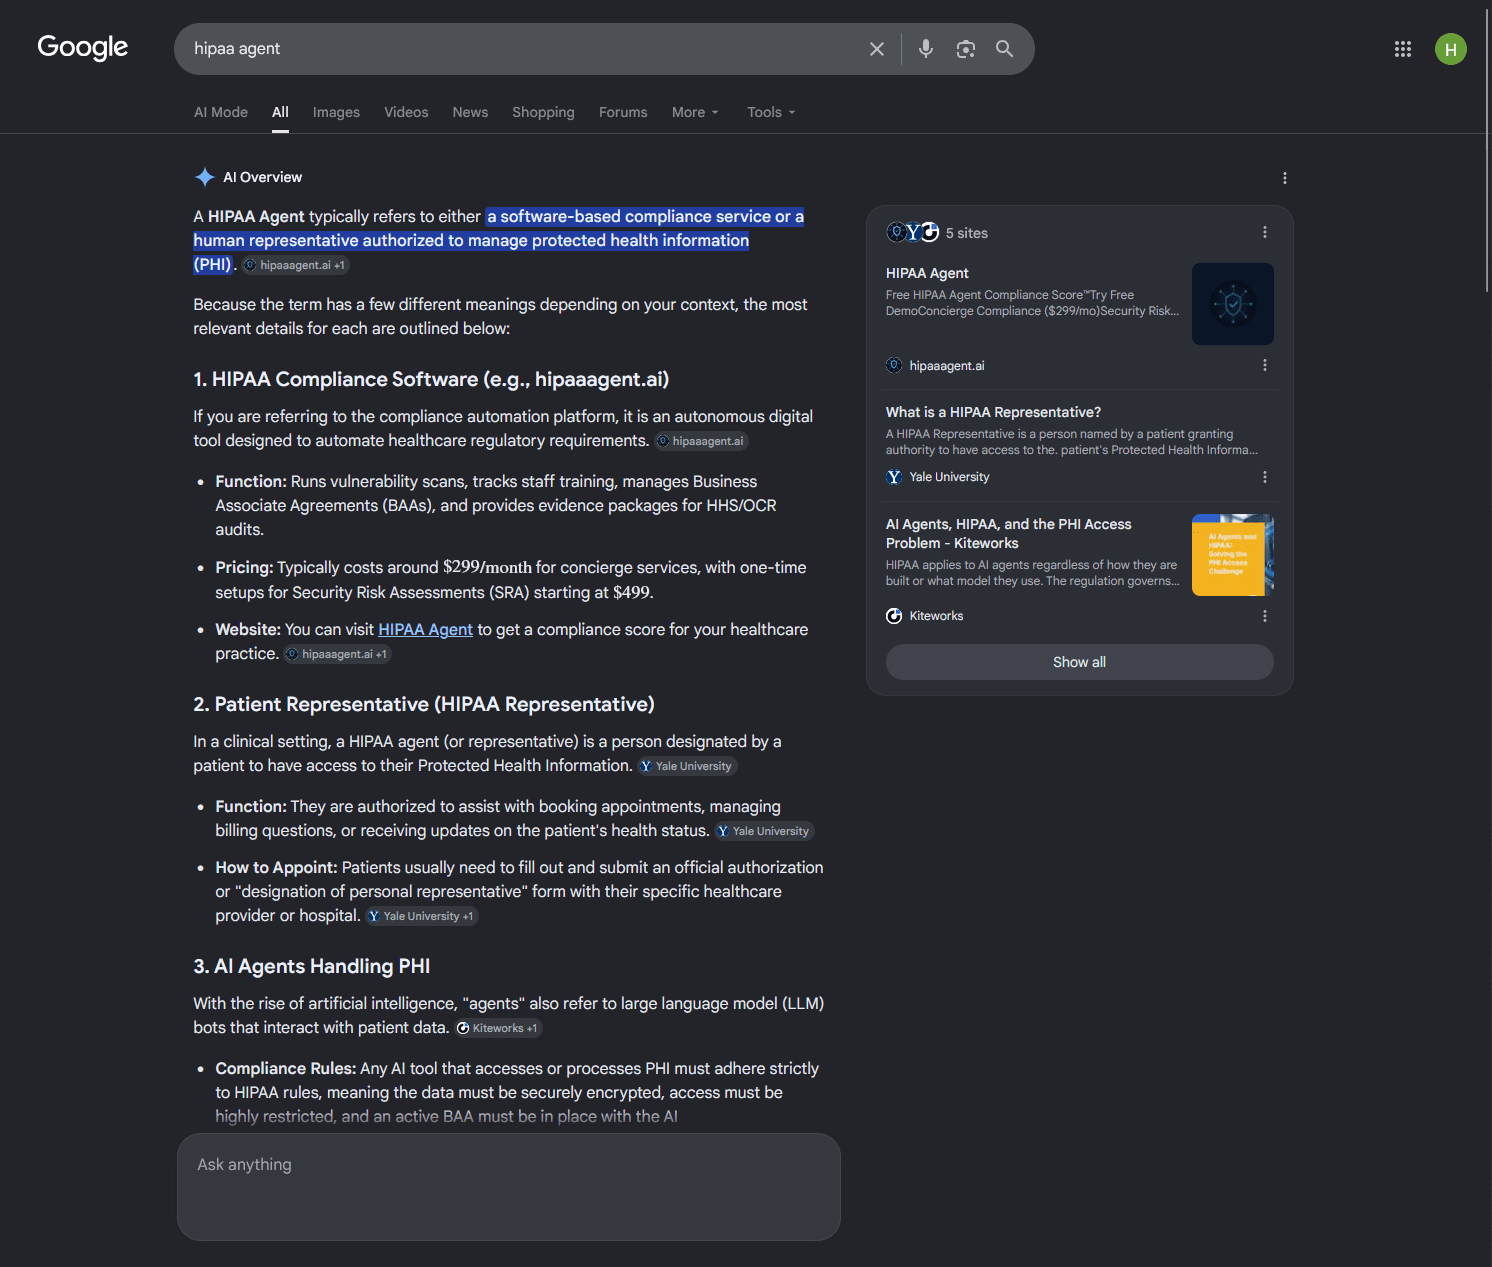Image resolution: width=1492 pixels, height=1267 pixels.
Task: Click heading 1. HIPAA Compliance Software
Action: tap(431, 379)
